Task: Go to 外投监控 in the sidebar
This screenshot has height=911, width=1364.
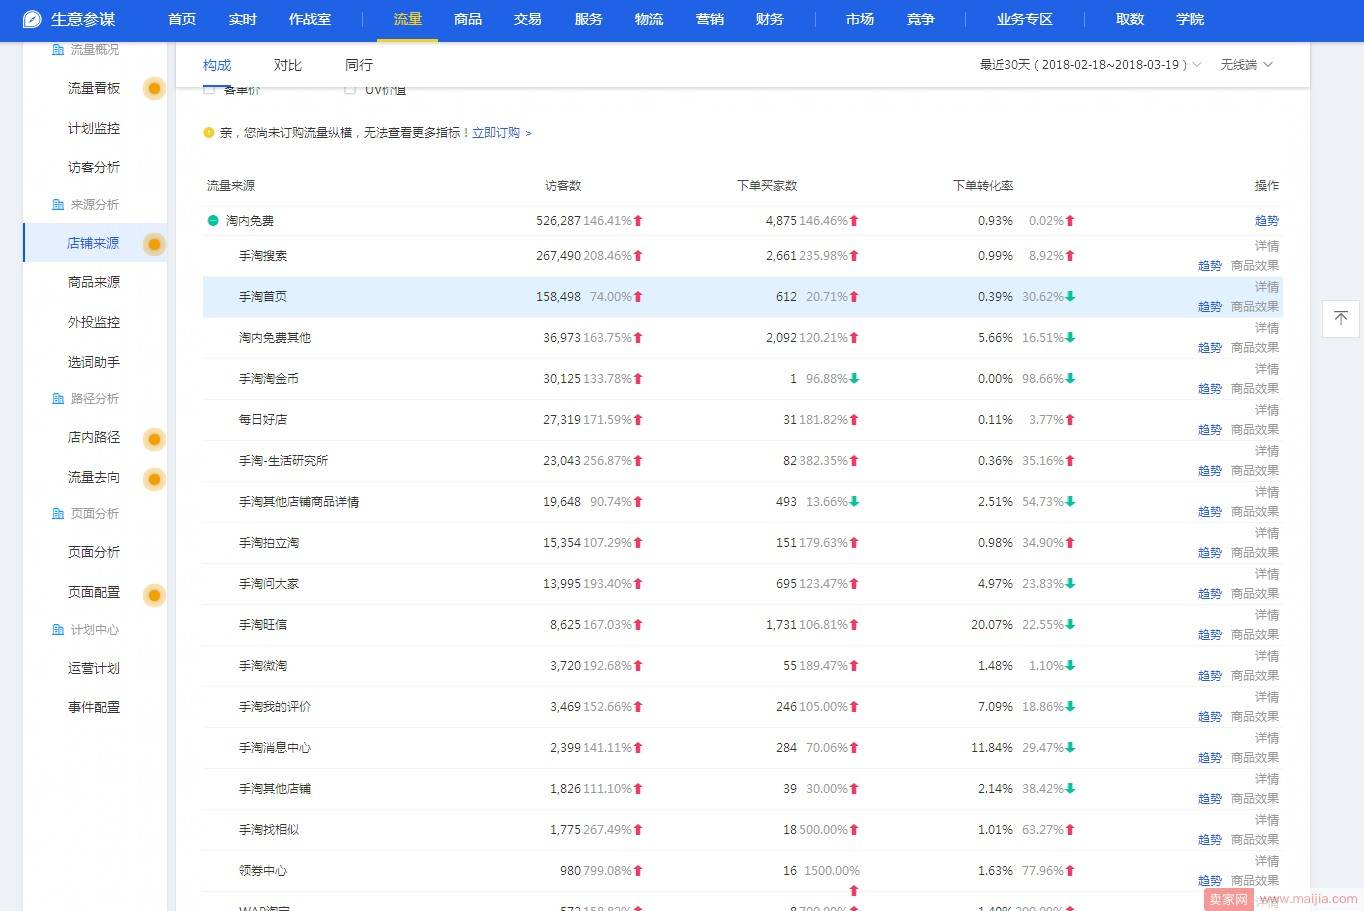Action: [94, 322]
